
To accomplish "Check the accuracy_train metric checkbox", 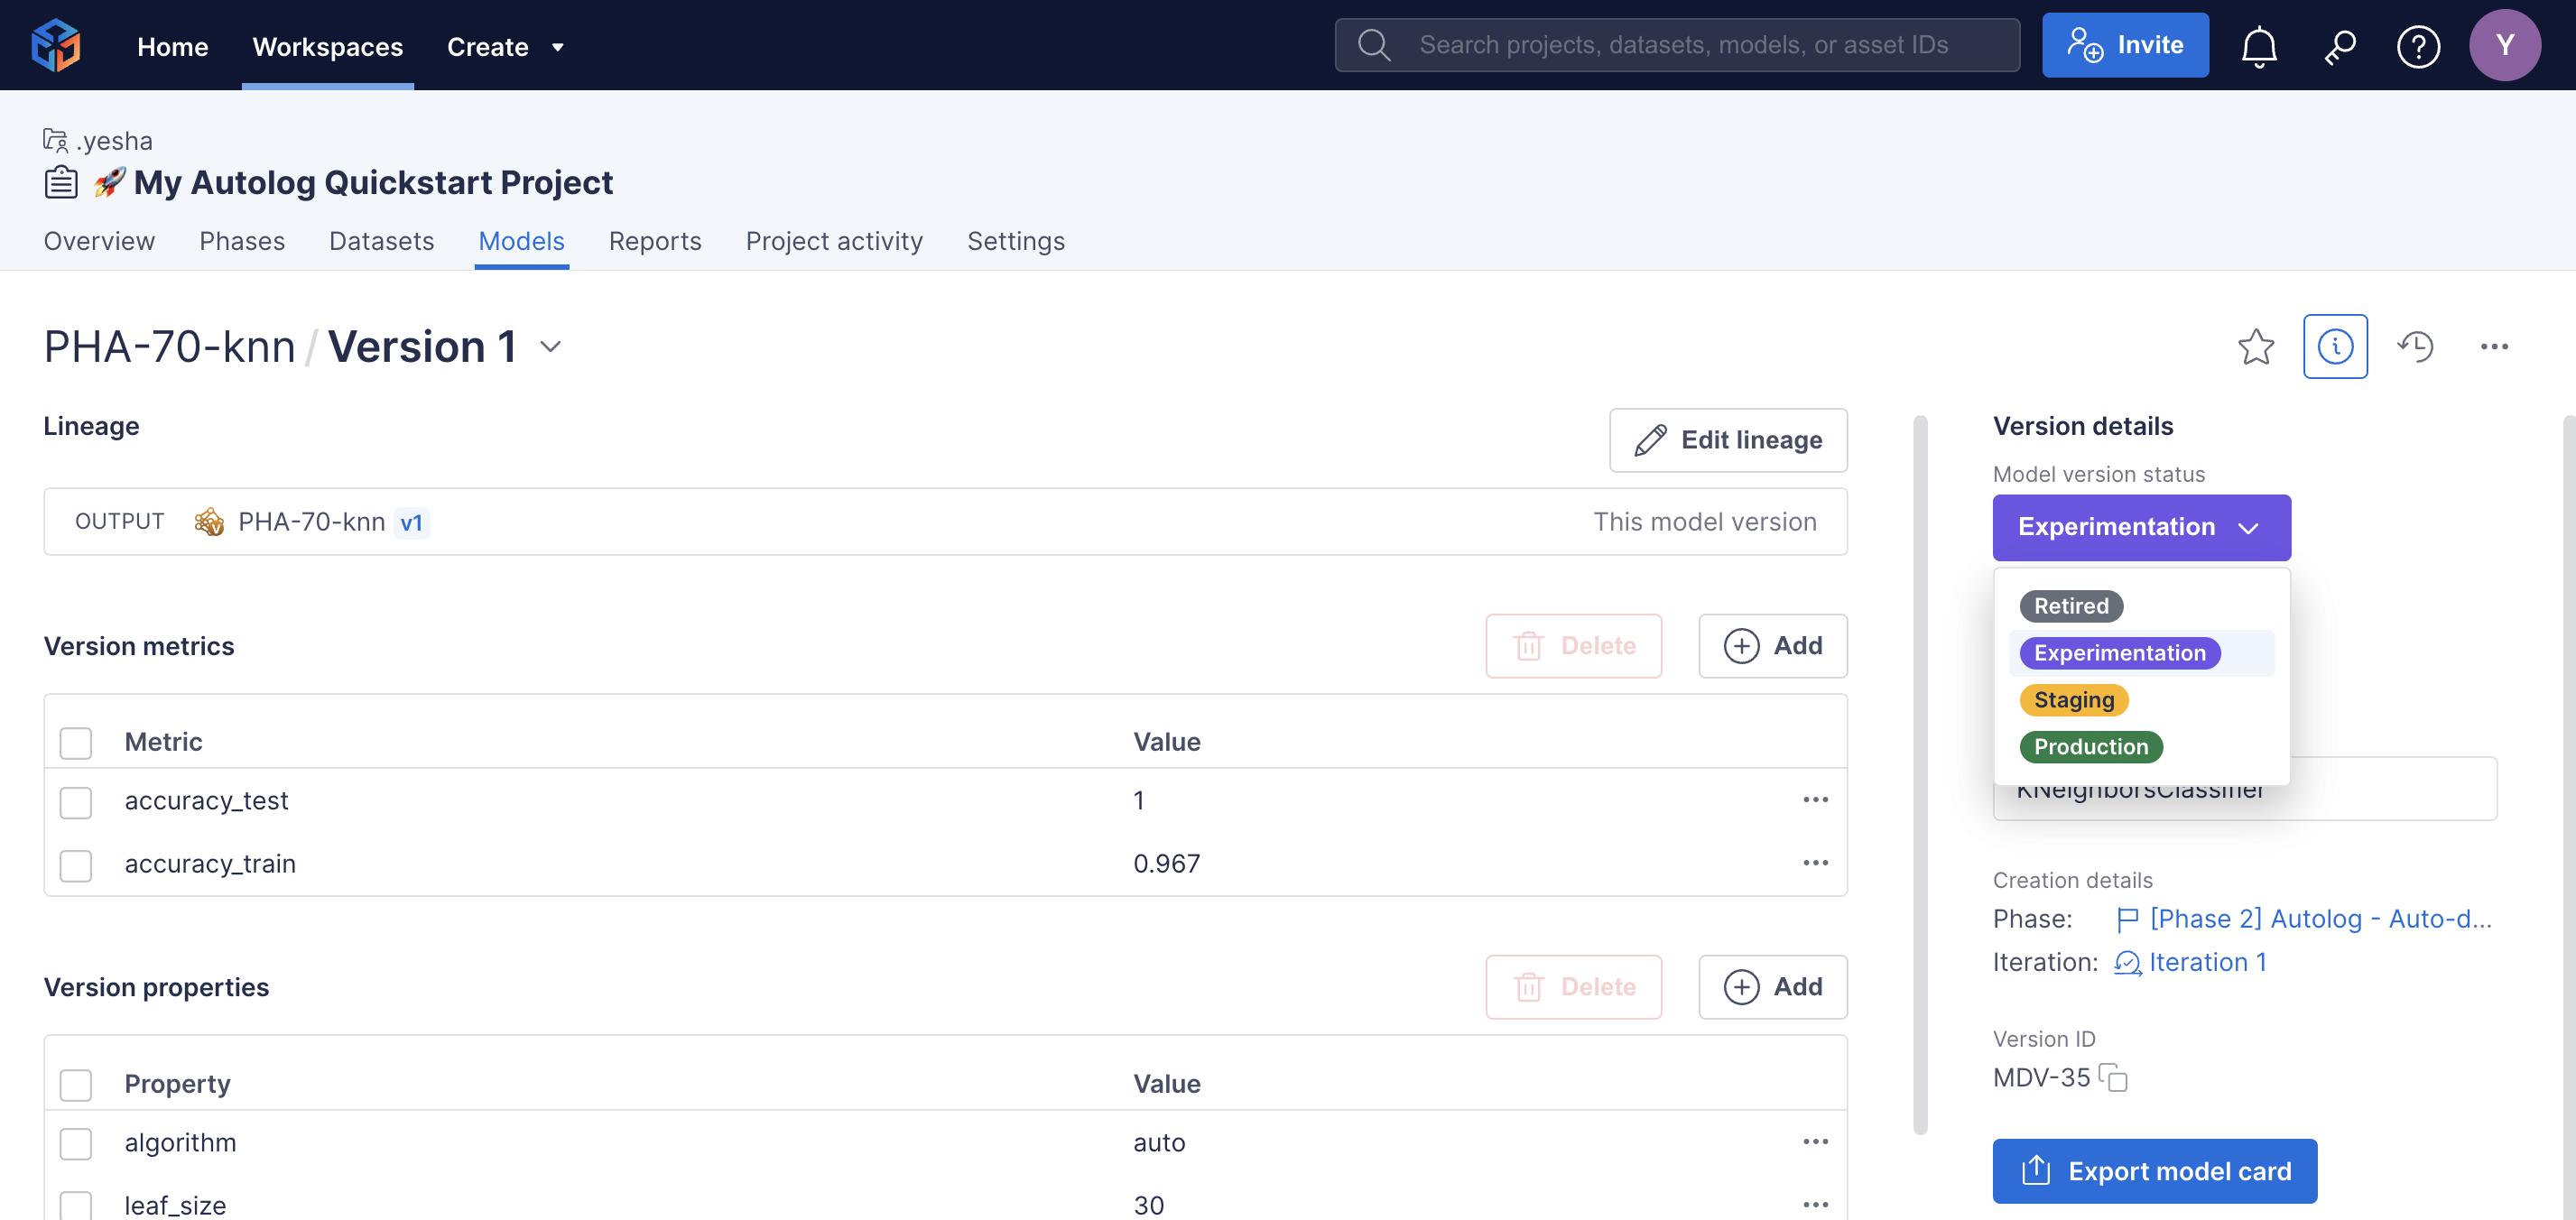I will (76, 865).
